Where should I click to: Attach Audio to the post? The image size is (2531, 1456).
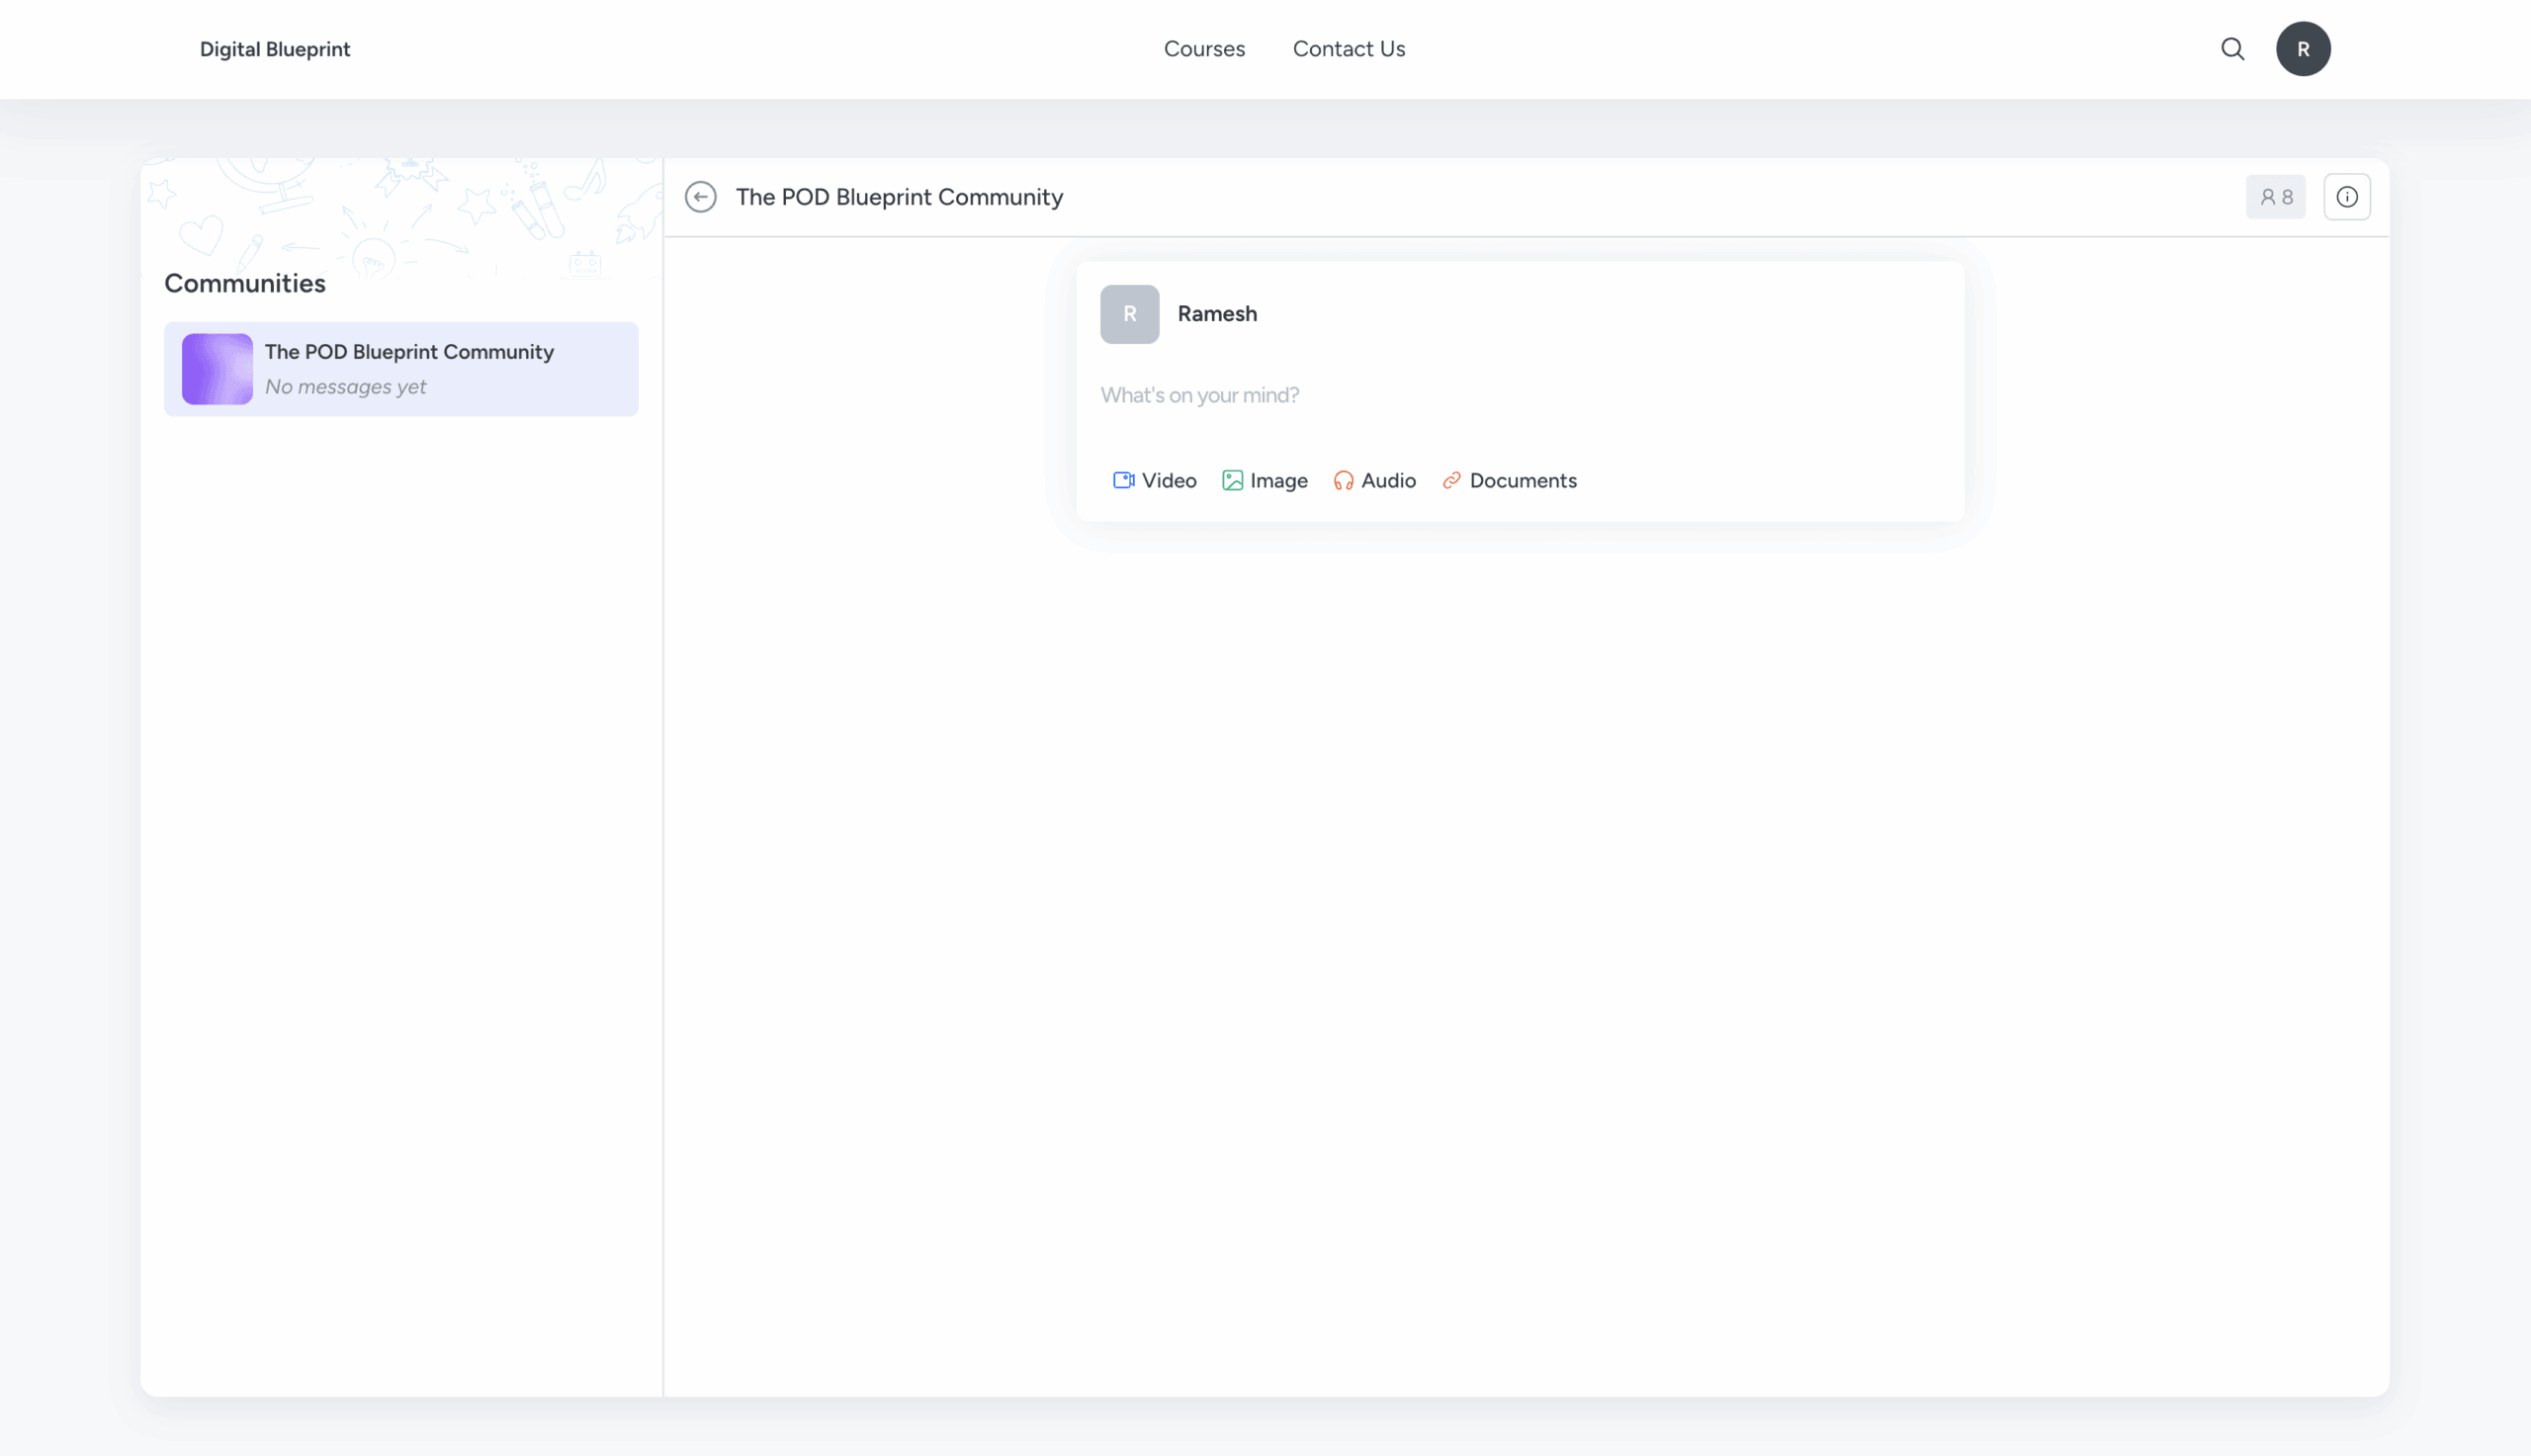pyautogui.click(x=1374, y=481)
